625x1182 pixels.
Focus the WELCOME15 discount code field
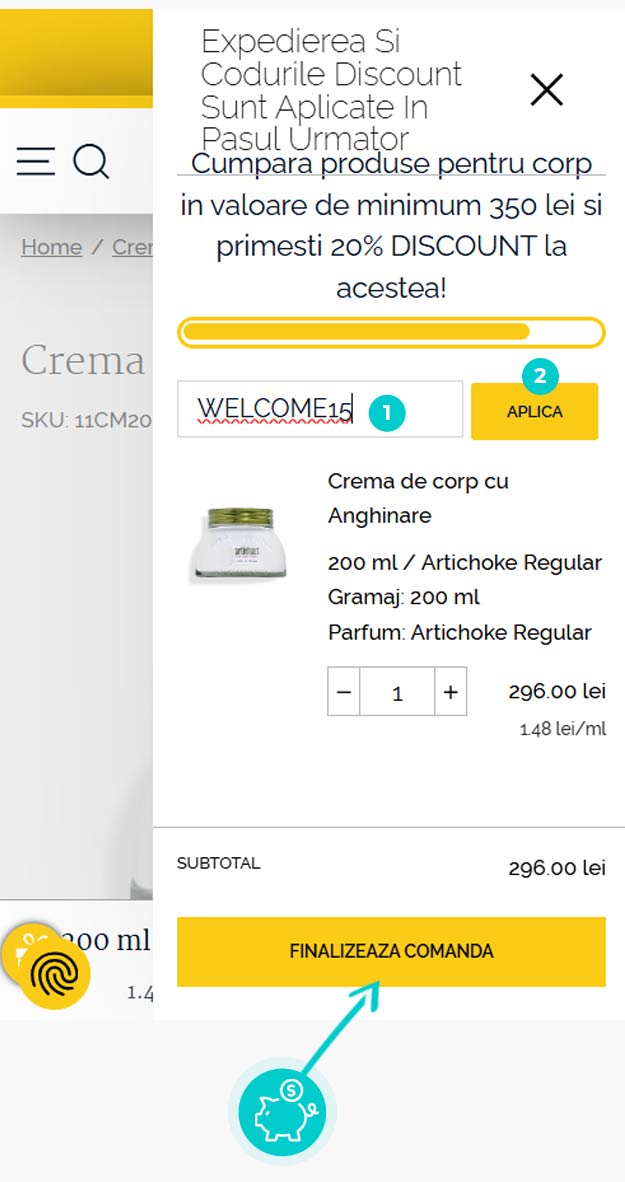click(x=275, y=409)
